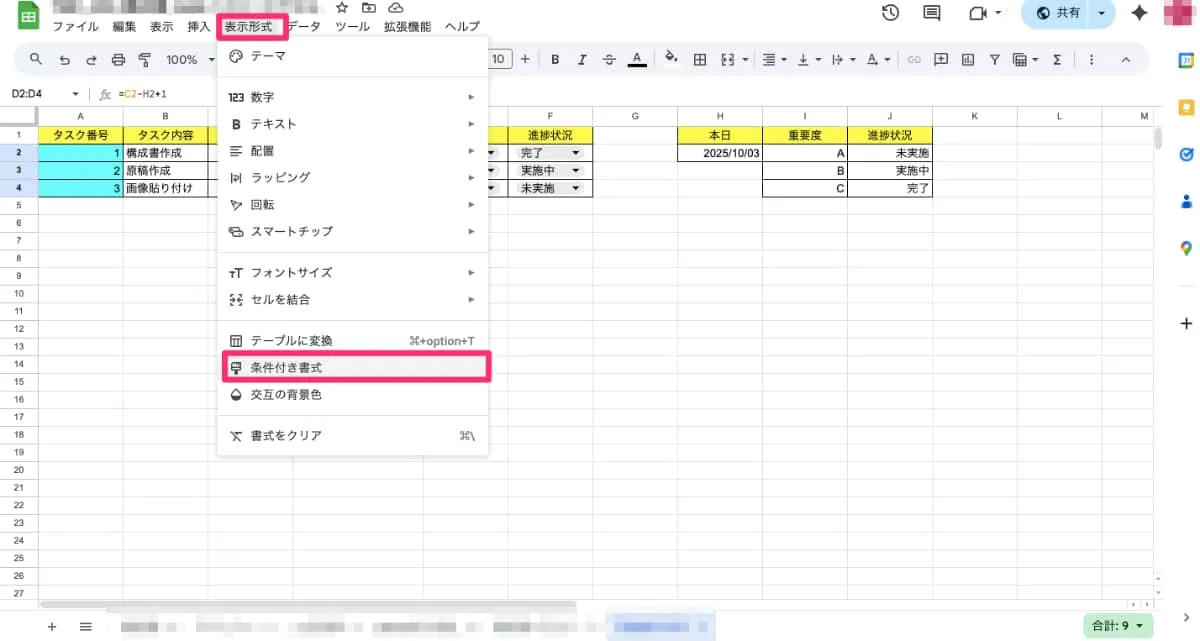Undo the last action
This screenshot has width=1200, height=641.
[x=65, y=59]
